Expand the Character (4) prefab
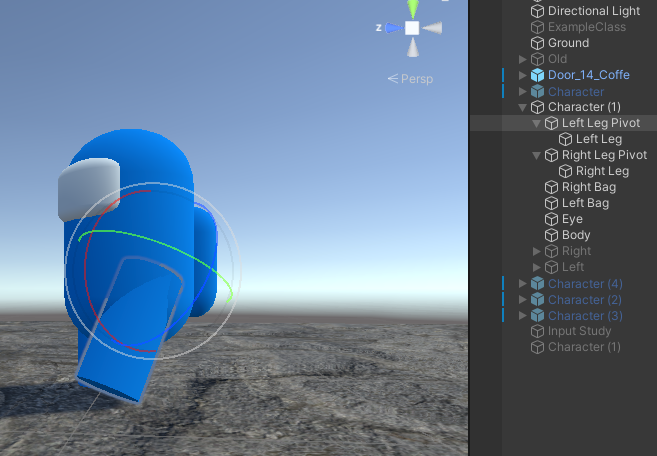This screenshot has width=657, height=456. coord(522,284)
